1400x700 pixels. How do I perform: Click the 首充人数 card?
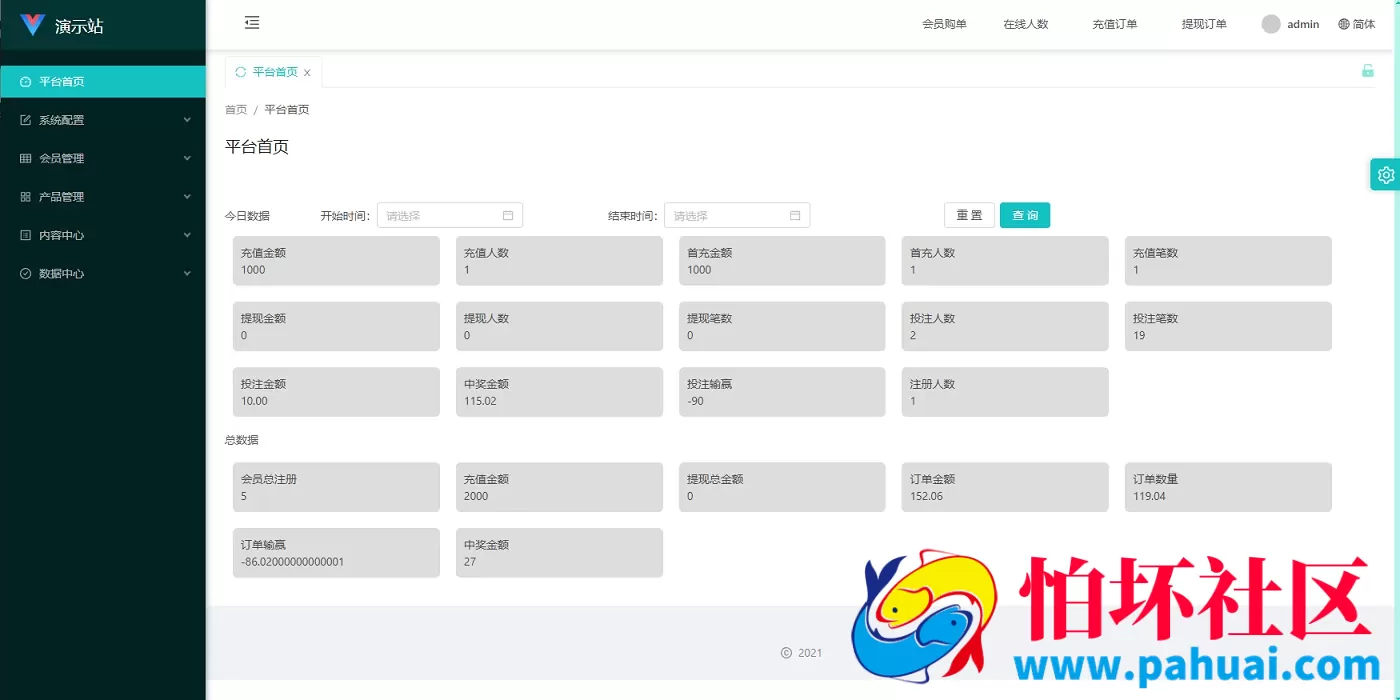[1005, 261]
